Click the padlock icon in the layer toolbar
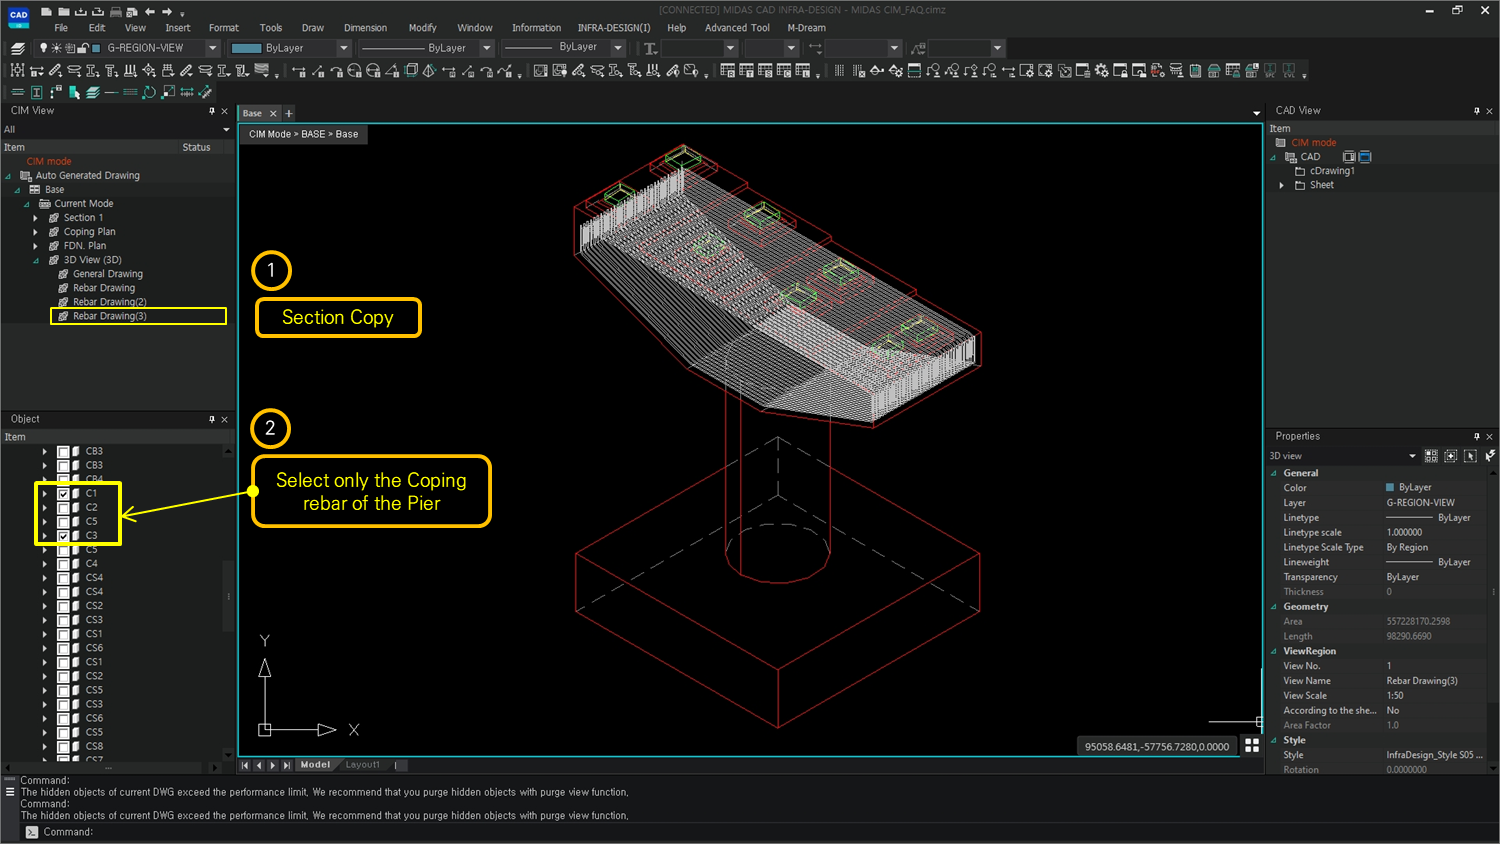Viewport: 1500px width, 844px height. [x=83, y=48]
